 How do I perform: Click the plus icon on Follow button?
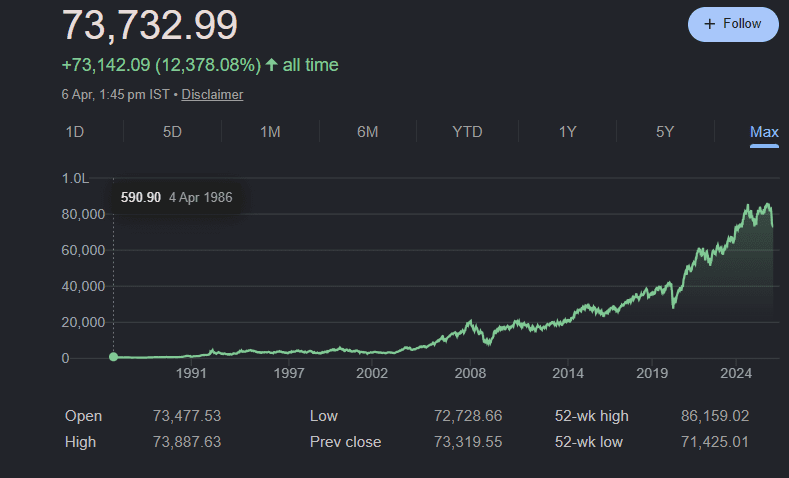pos(709,24)
